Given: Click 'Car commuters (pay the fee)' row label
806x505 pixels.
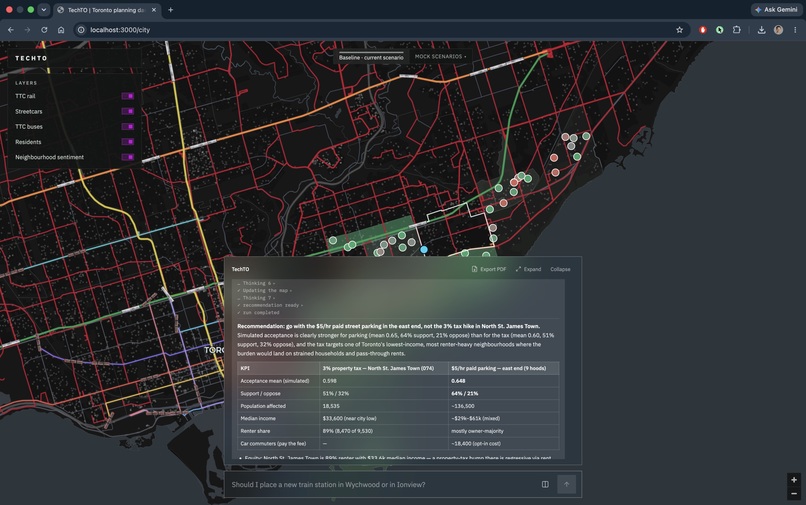Looking at the screenshot, I should 273,443.
